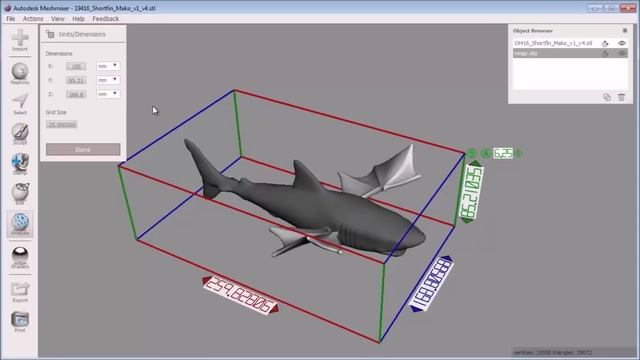Click the green 6.25 value widget

(503, 153)
